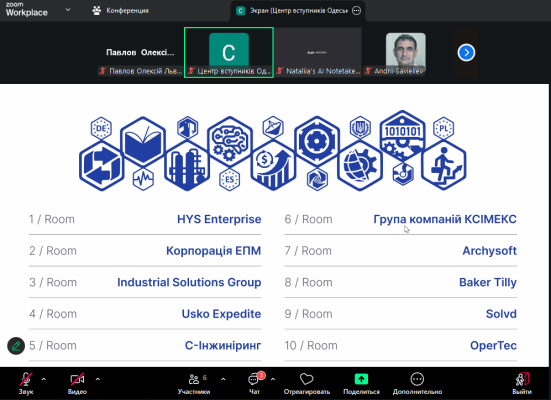Unmute the microphone with Звук button
The width and height of the screenshot is (551, 400).
tap(26, 383)
